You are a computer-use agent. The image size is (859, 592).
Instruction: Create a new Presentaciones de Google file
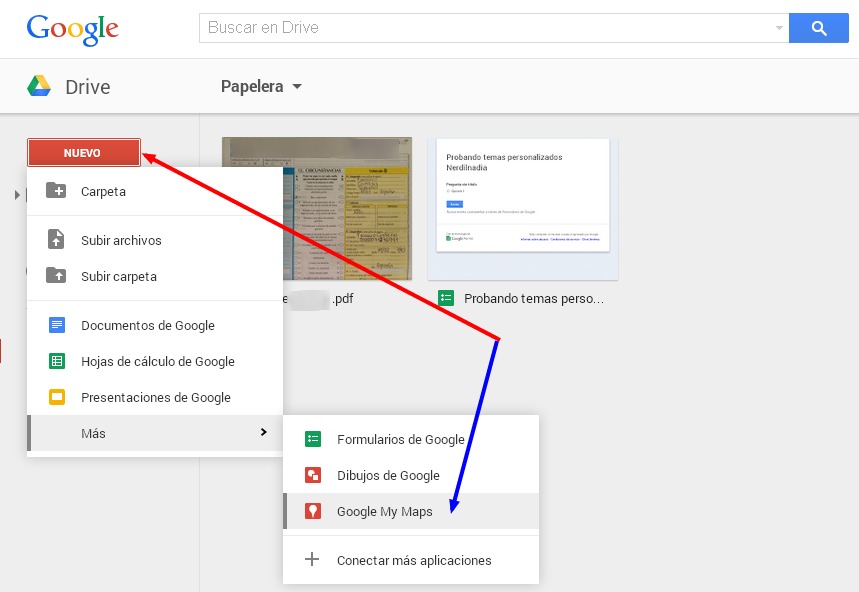coord(155,397)
